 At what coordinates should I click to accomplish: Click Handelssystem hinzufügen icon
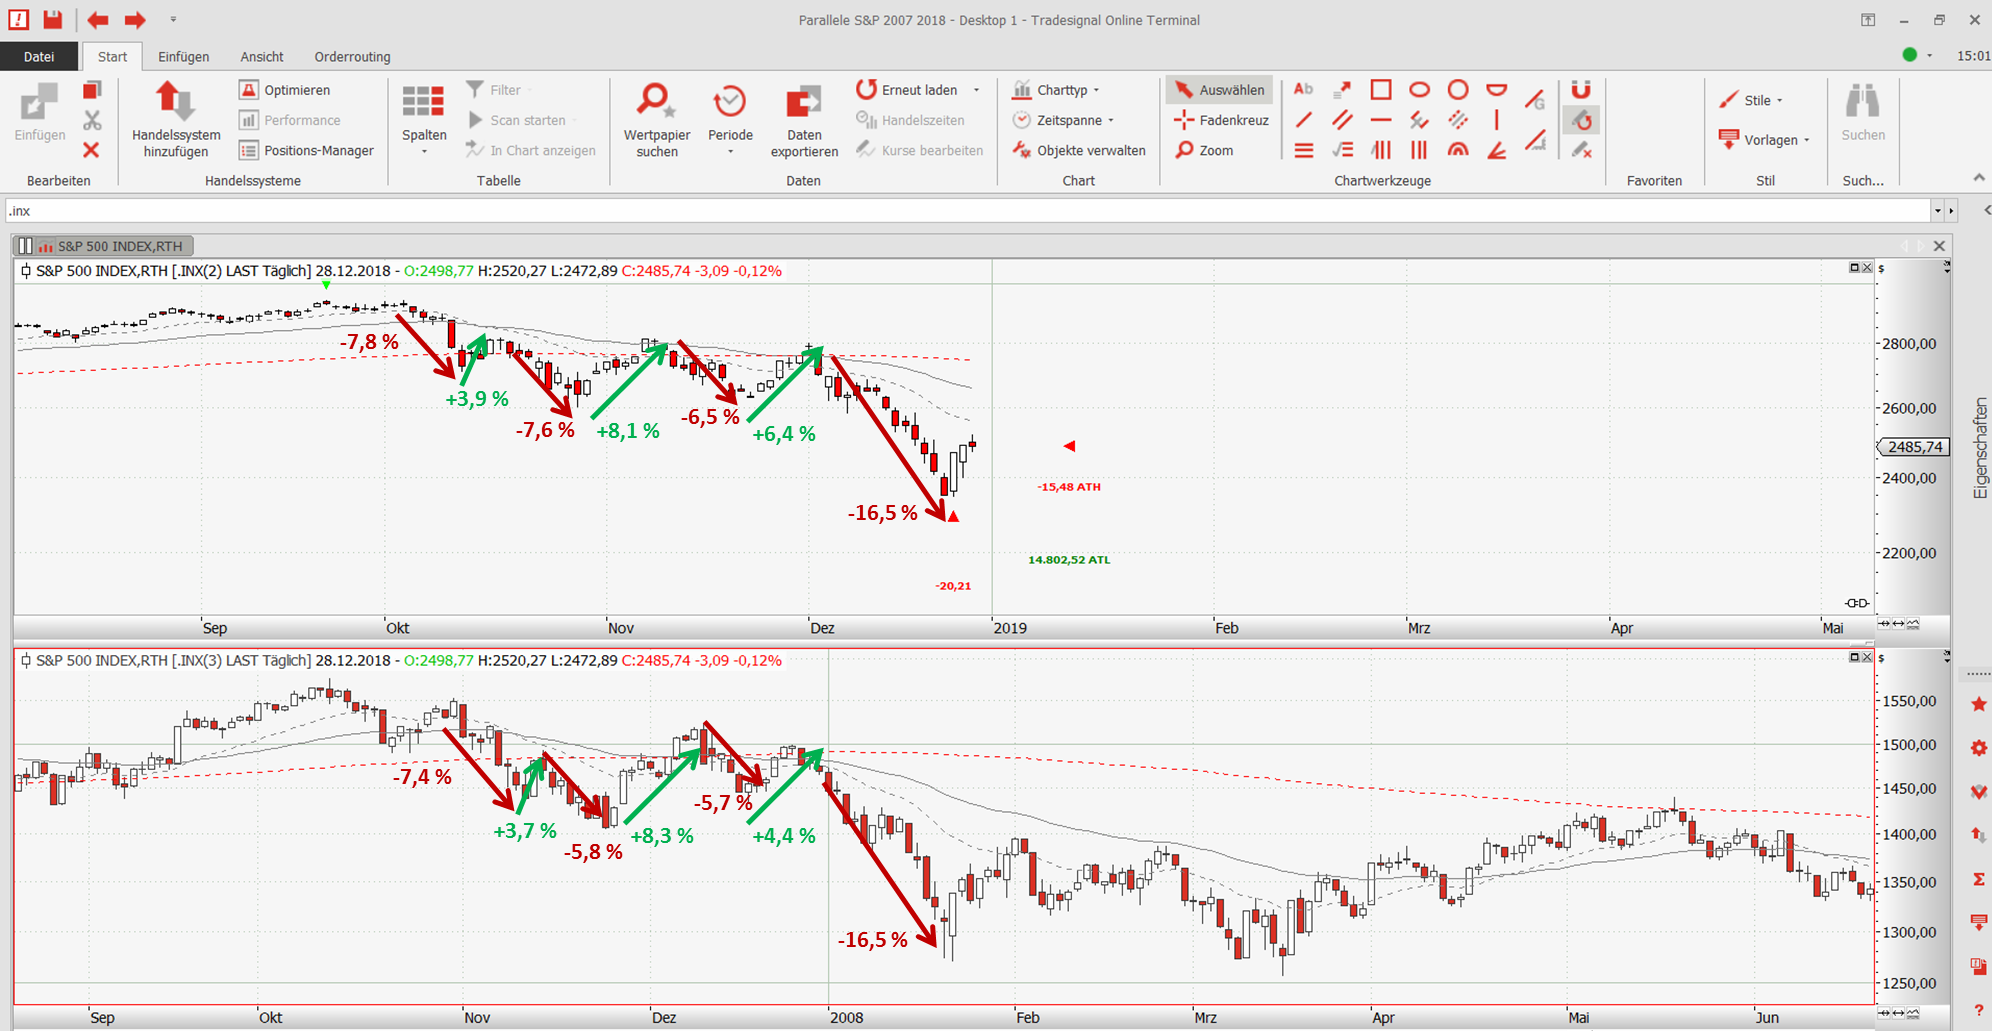(176, 120)
